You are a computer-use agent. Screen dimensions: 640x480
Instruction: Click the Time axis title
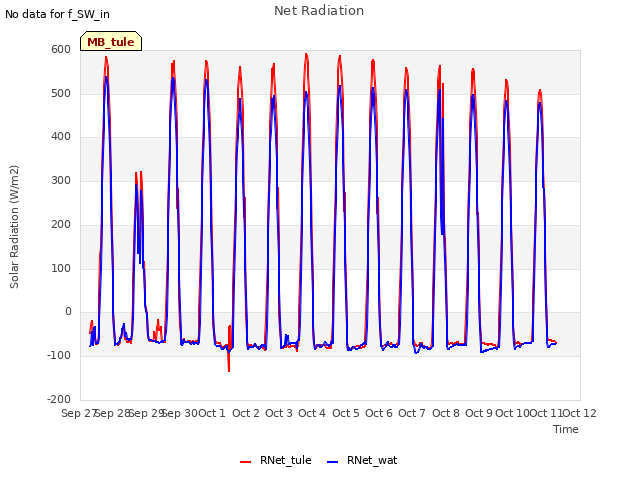(566, 429)
